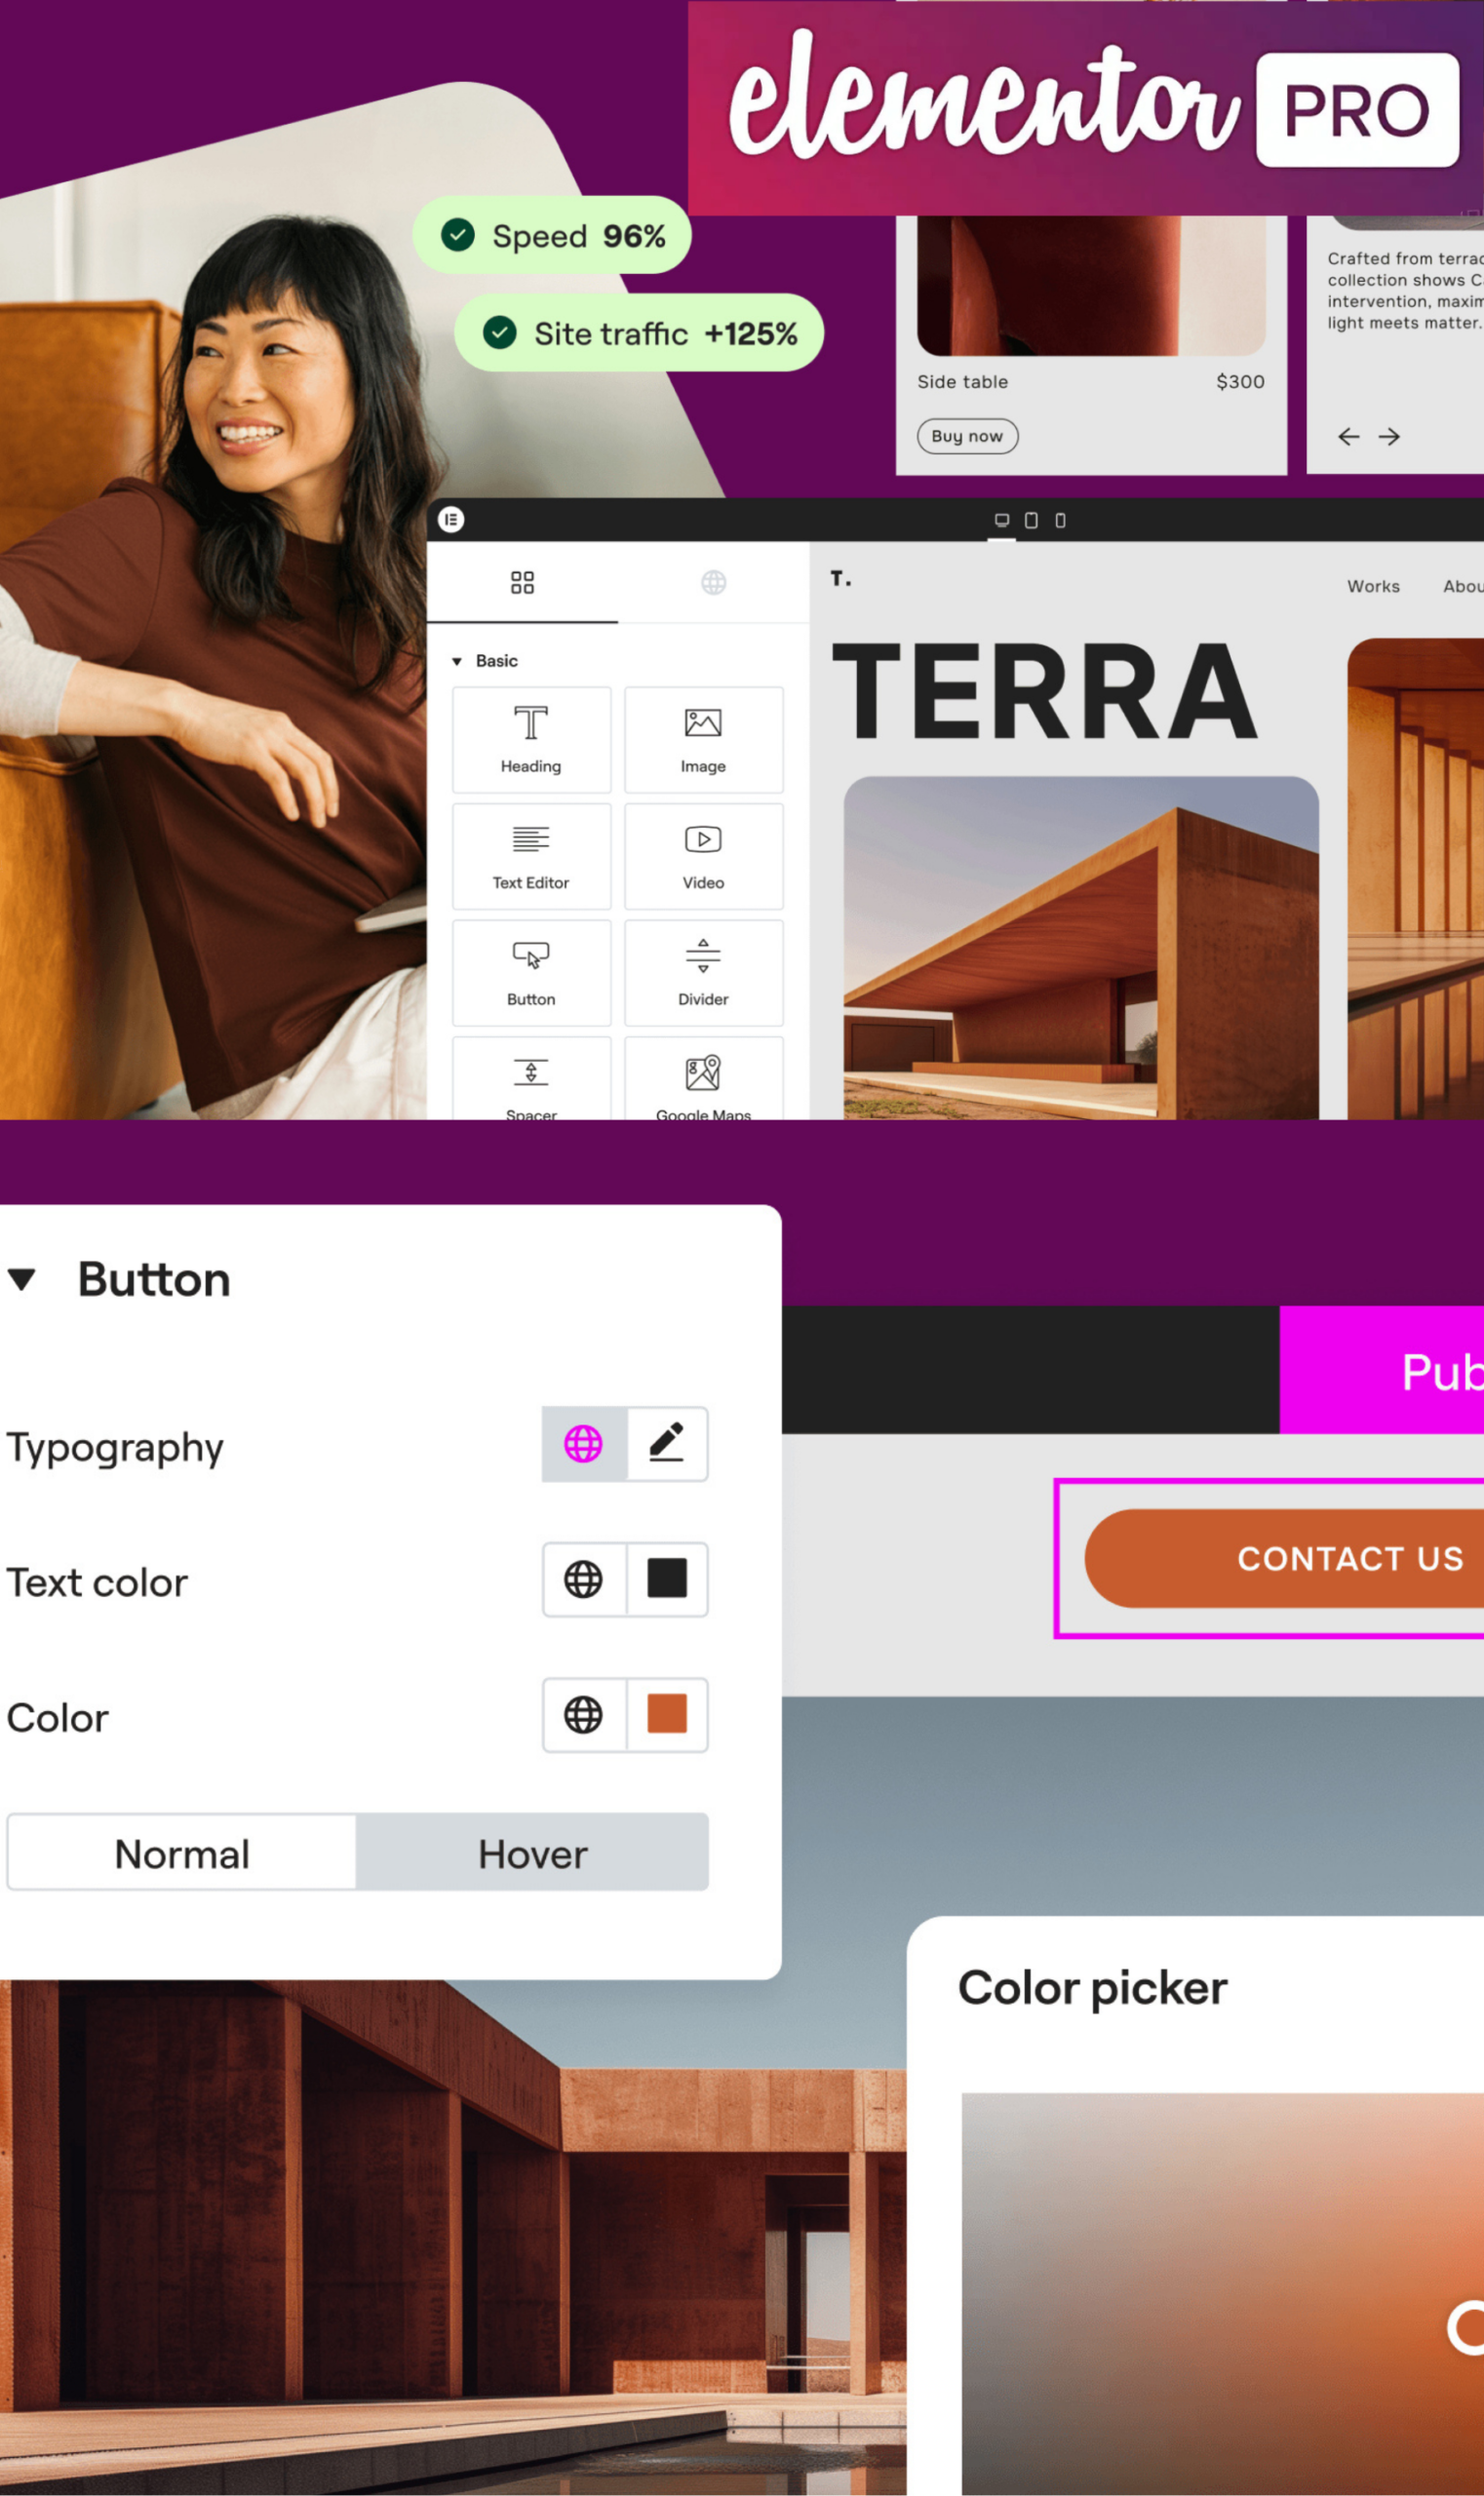Click the TERRA building image
Viewport: 1484px width, 2496px height.
coord(1081,947)
